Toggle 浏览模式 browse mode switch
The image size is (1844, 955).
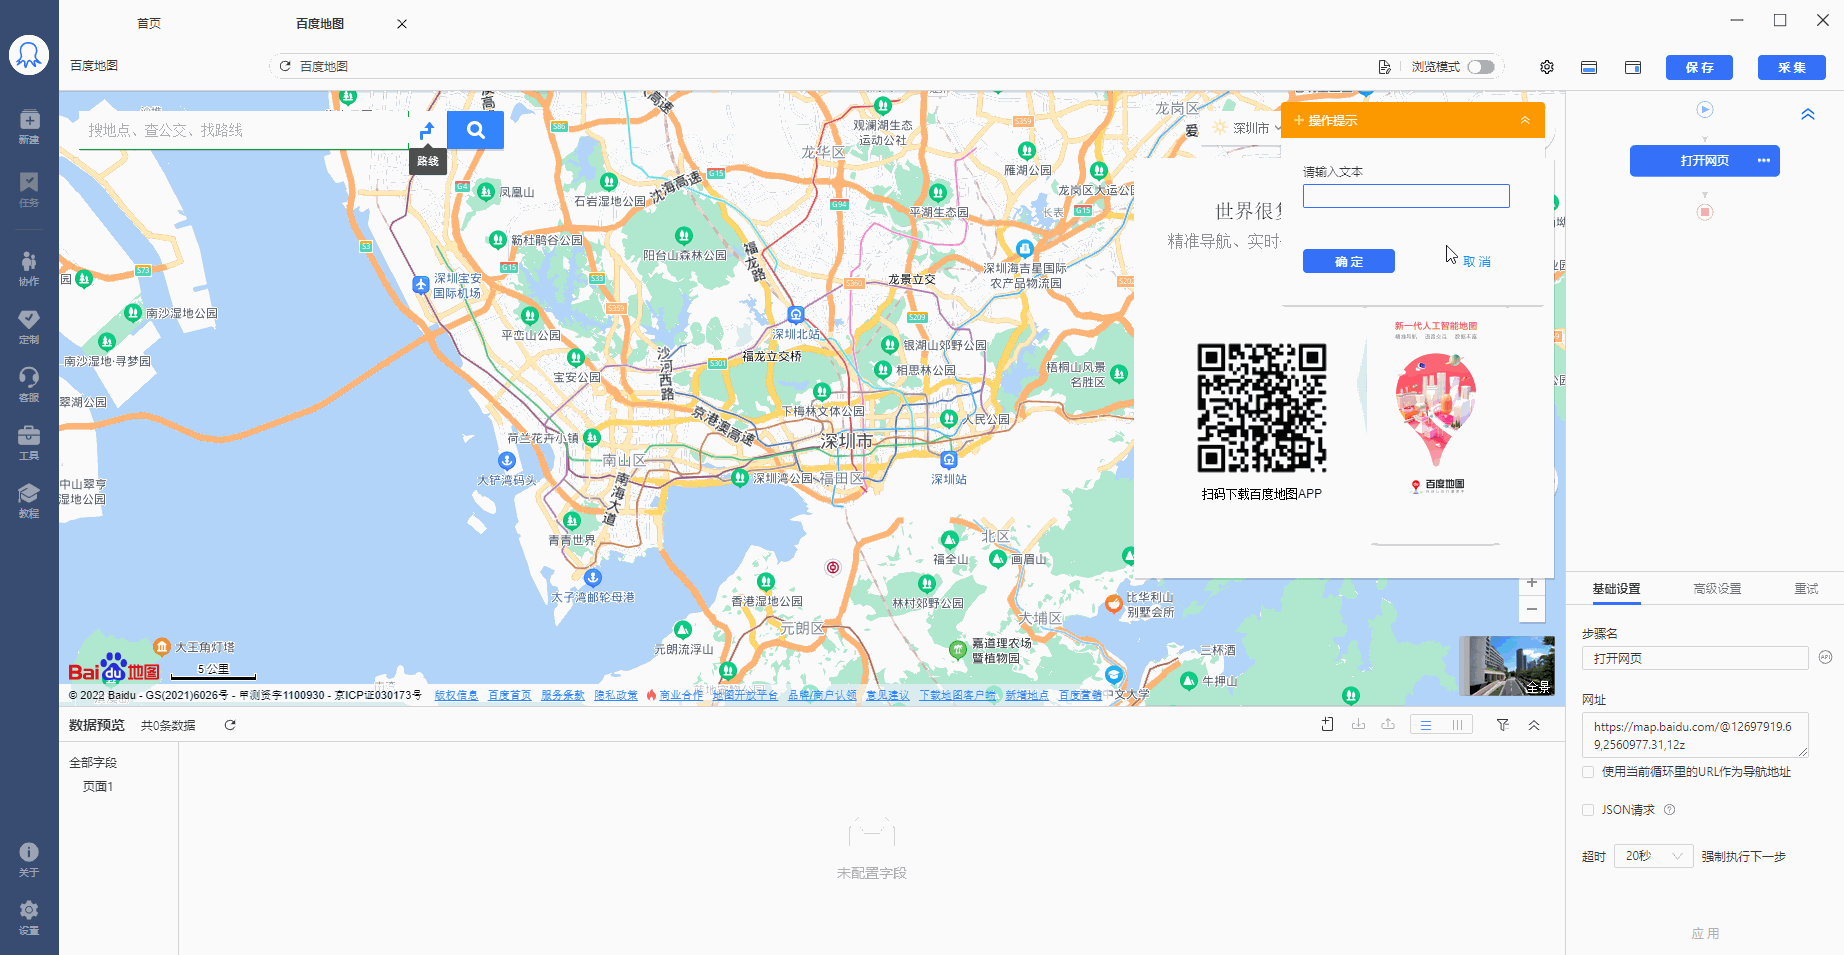pyautogui.click(x=1481, y=67)
